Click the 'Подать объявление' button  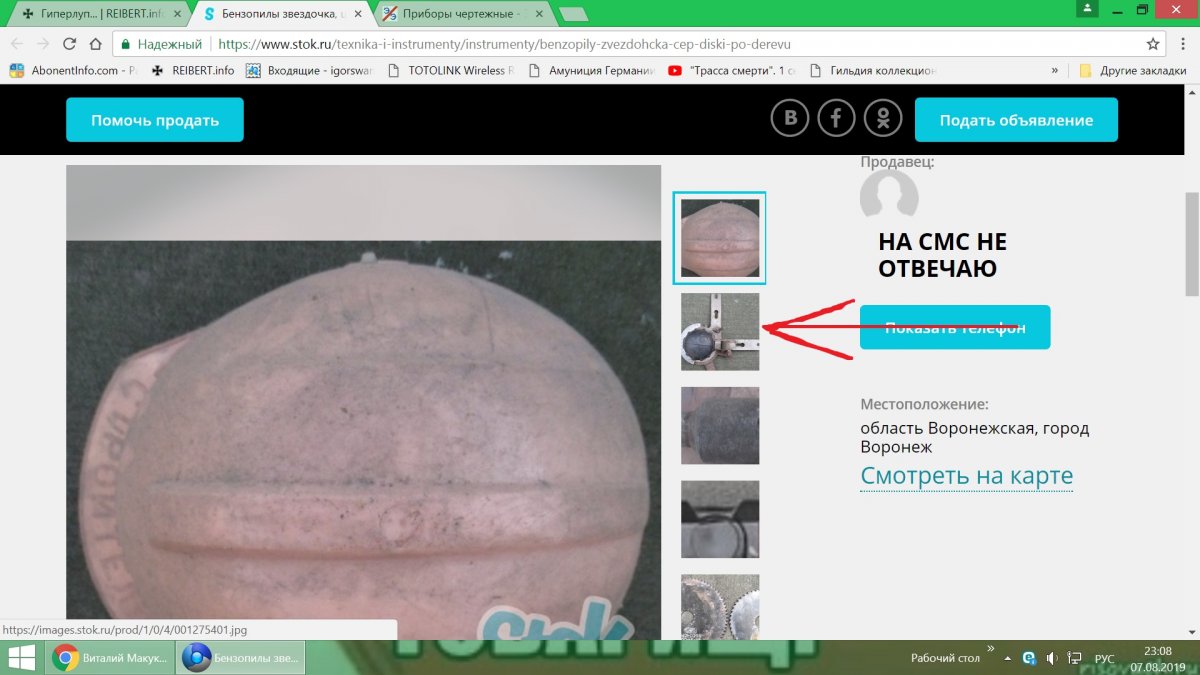(1016, 120)
